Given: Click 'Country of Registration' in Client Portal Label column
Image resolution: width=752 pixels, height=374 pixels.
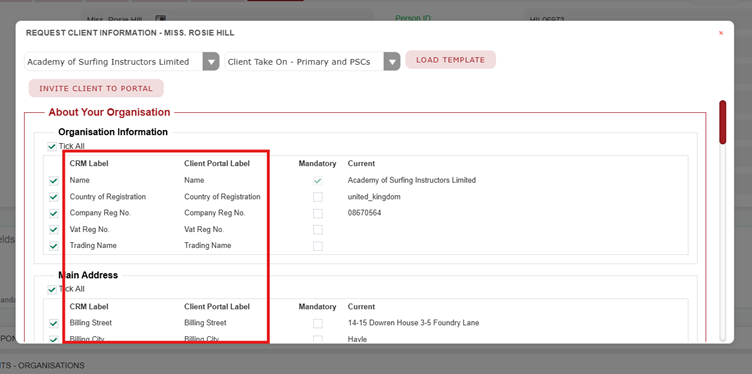Looking at the screenshot, I should [223, 197].
